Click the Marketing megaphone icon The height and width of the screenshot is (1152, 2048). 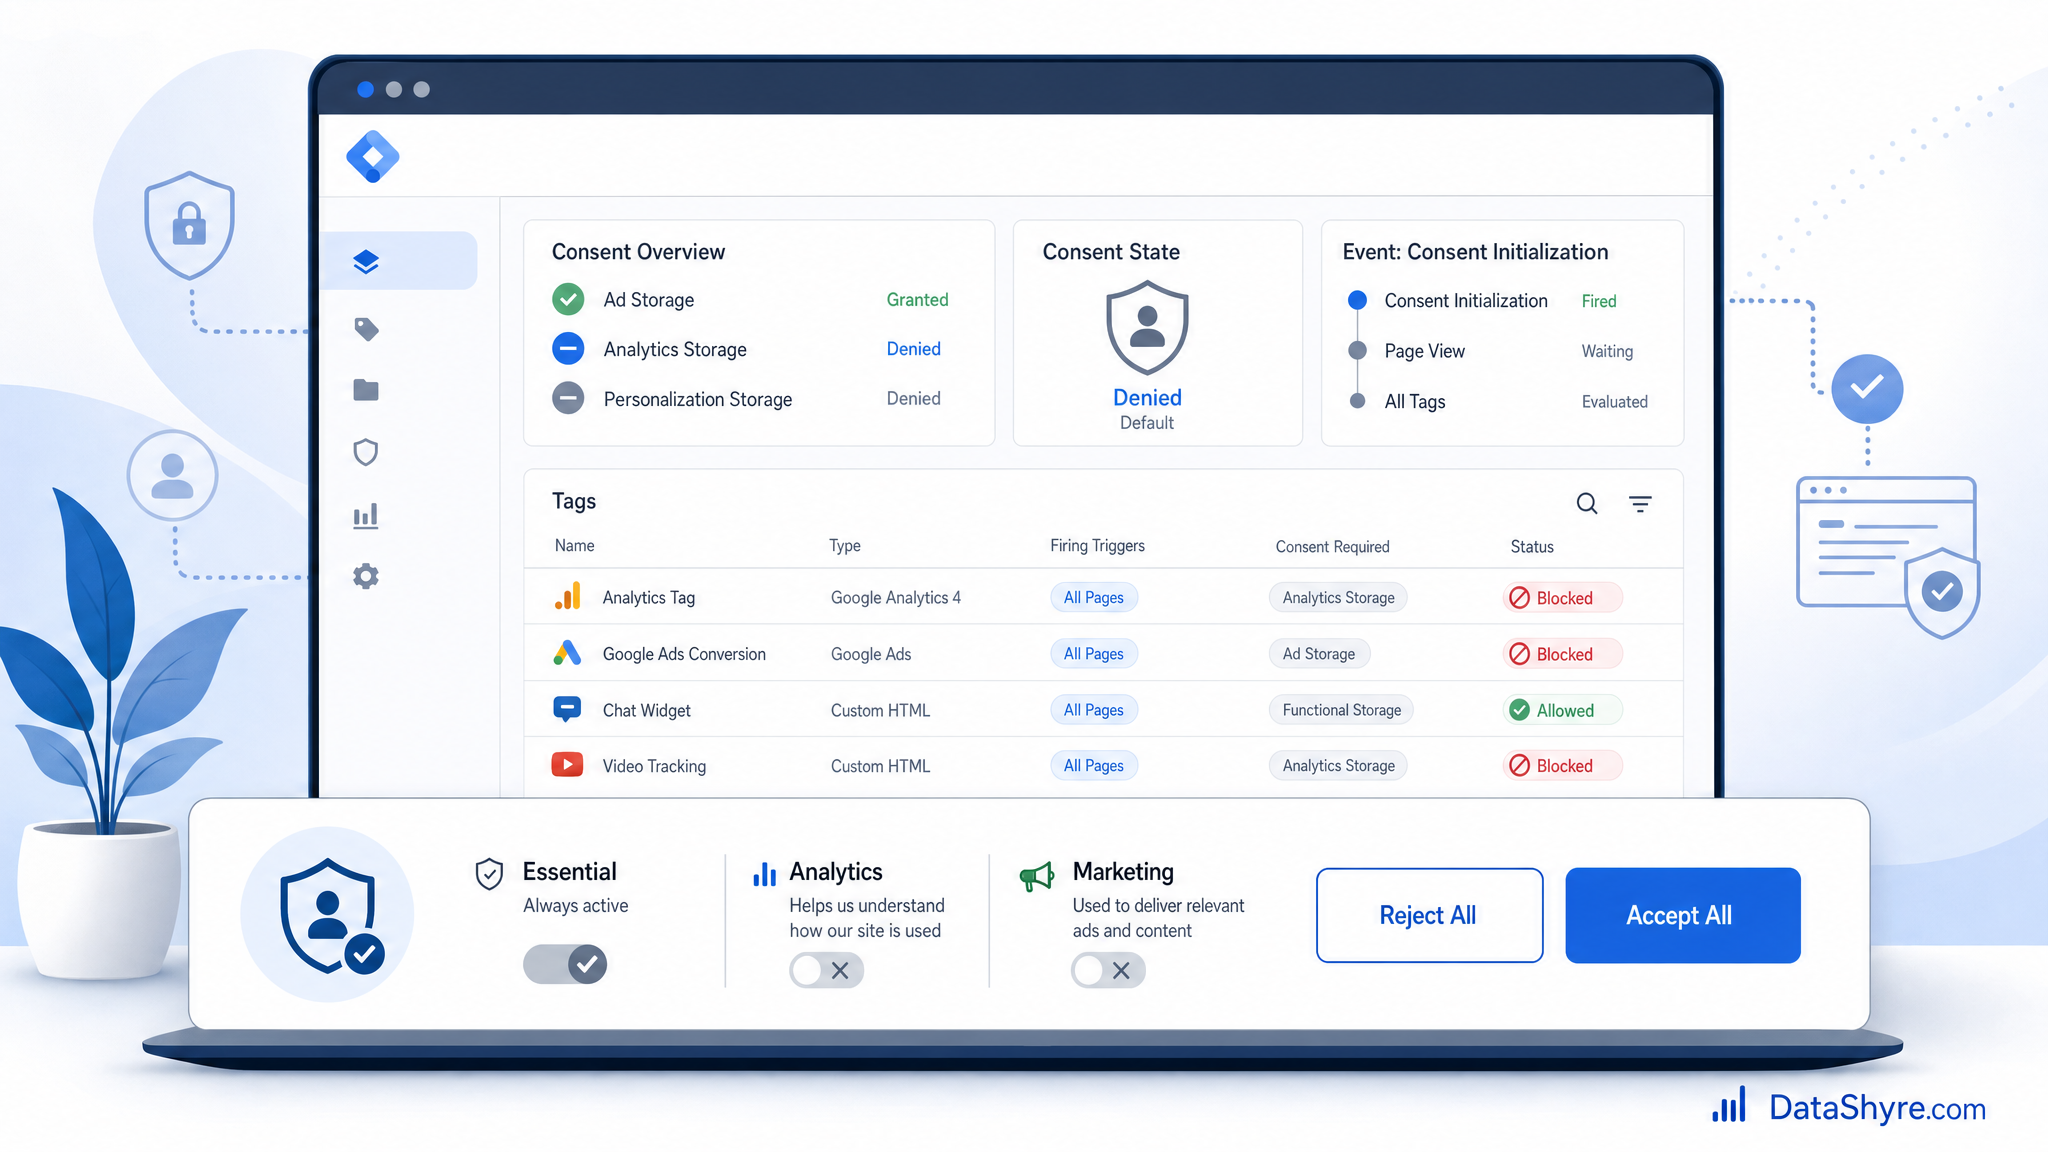(1037, 876)
